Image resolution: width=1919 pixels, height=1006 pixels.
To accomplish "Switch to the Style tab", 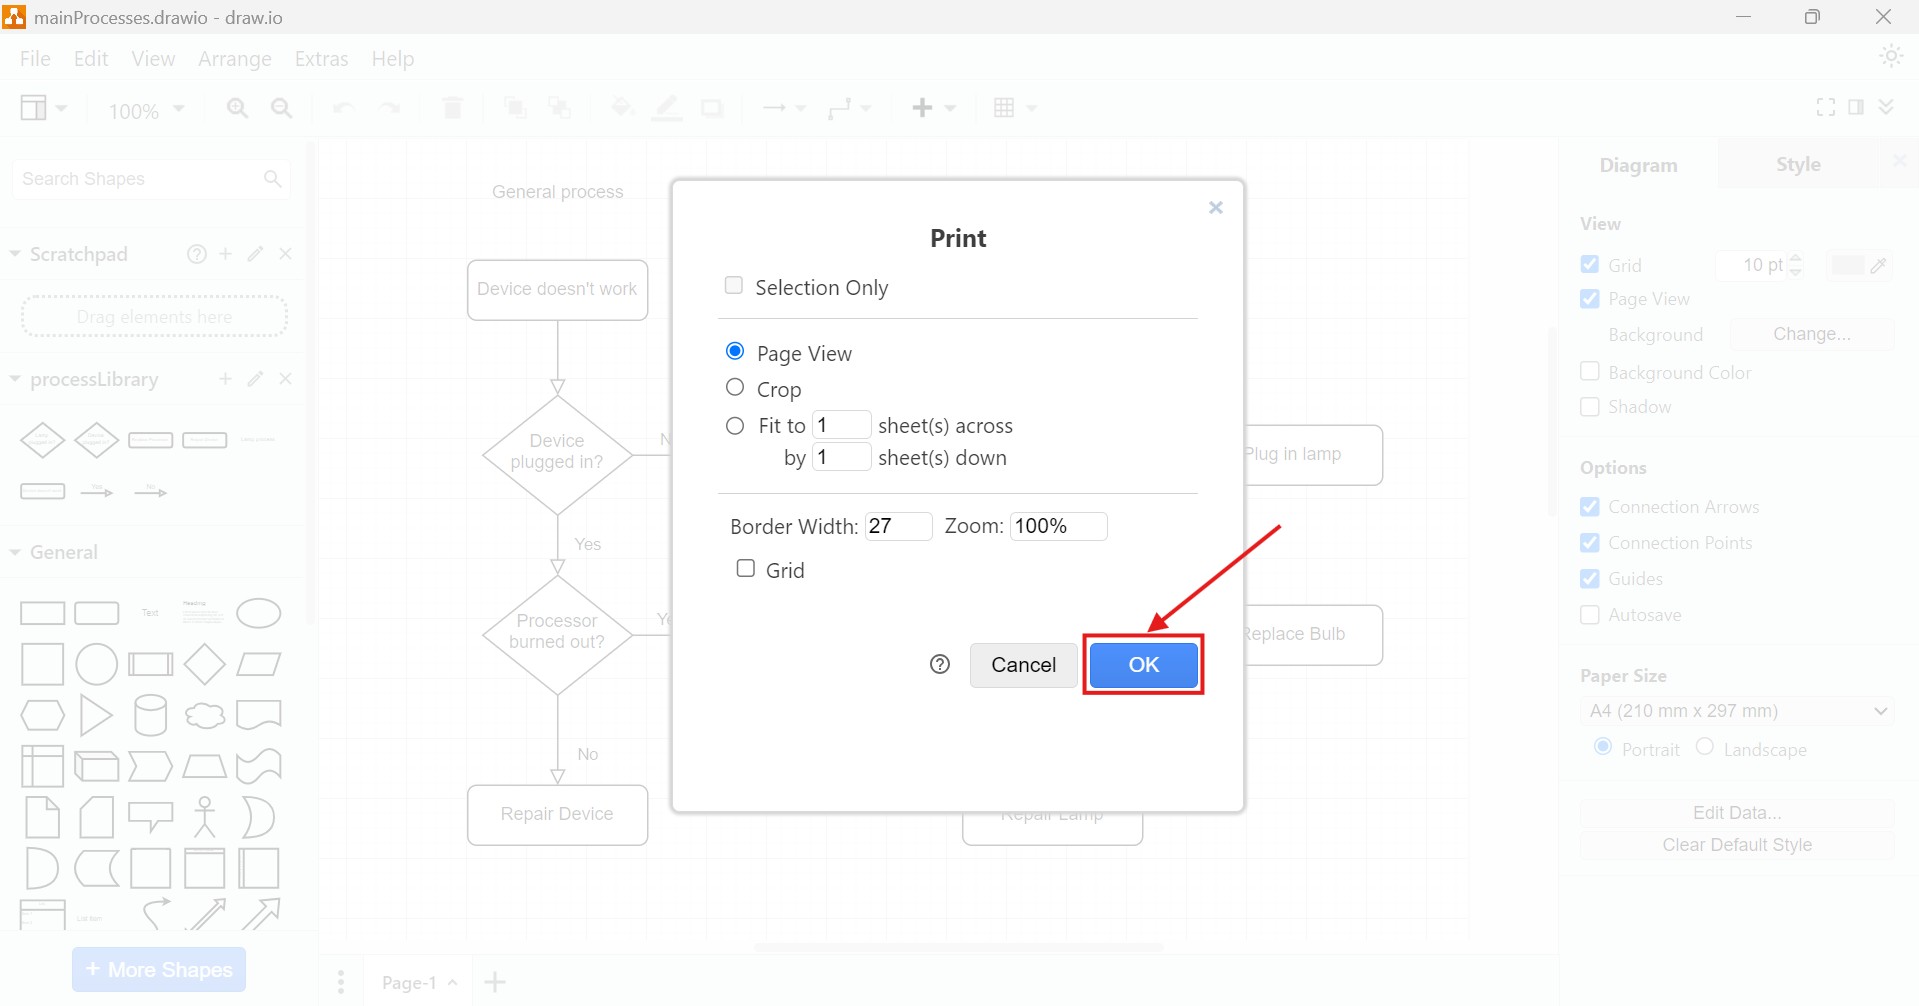I will click(x=1797, y=164).
